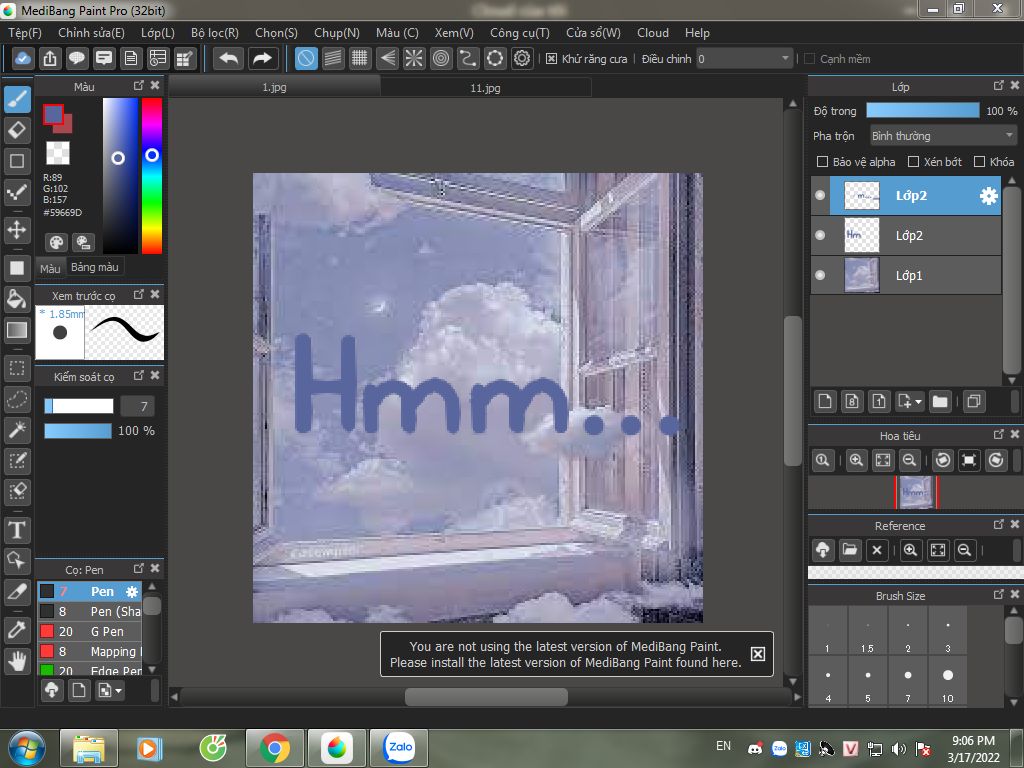Screen dimensions: 1024x768
Task: Toggle transparent color swatch in Màu panel
Action: (x=57, y=153)
